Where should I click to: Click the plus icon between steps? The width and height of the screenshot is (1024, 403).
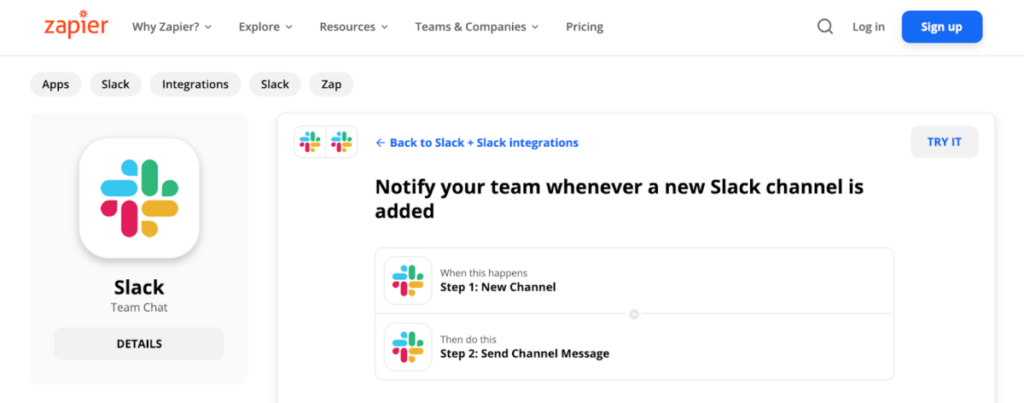click(x=633, y=314)
